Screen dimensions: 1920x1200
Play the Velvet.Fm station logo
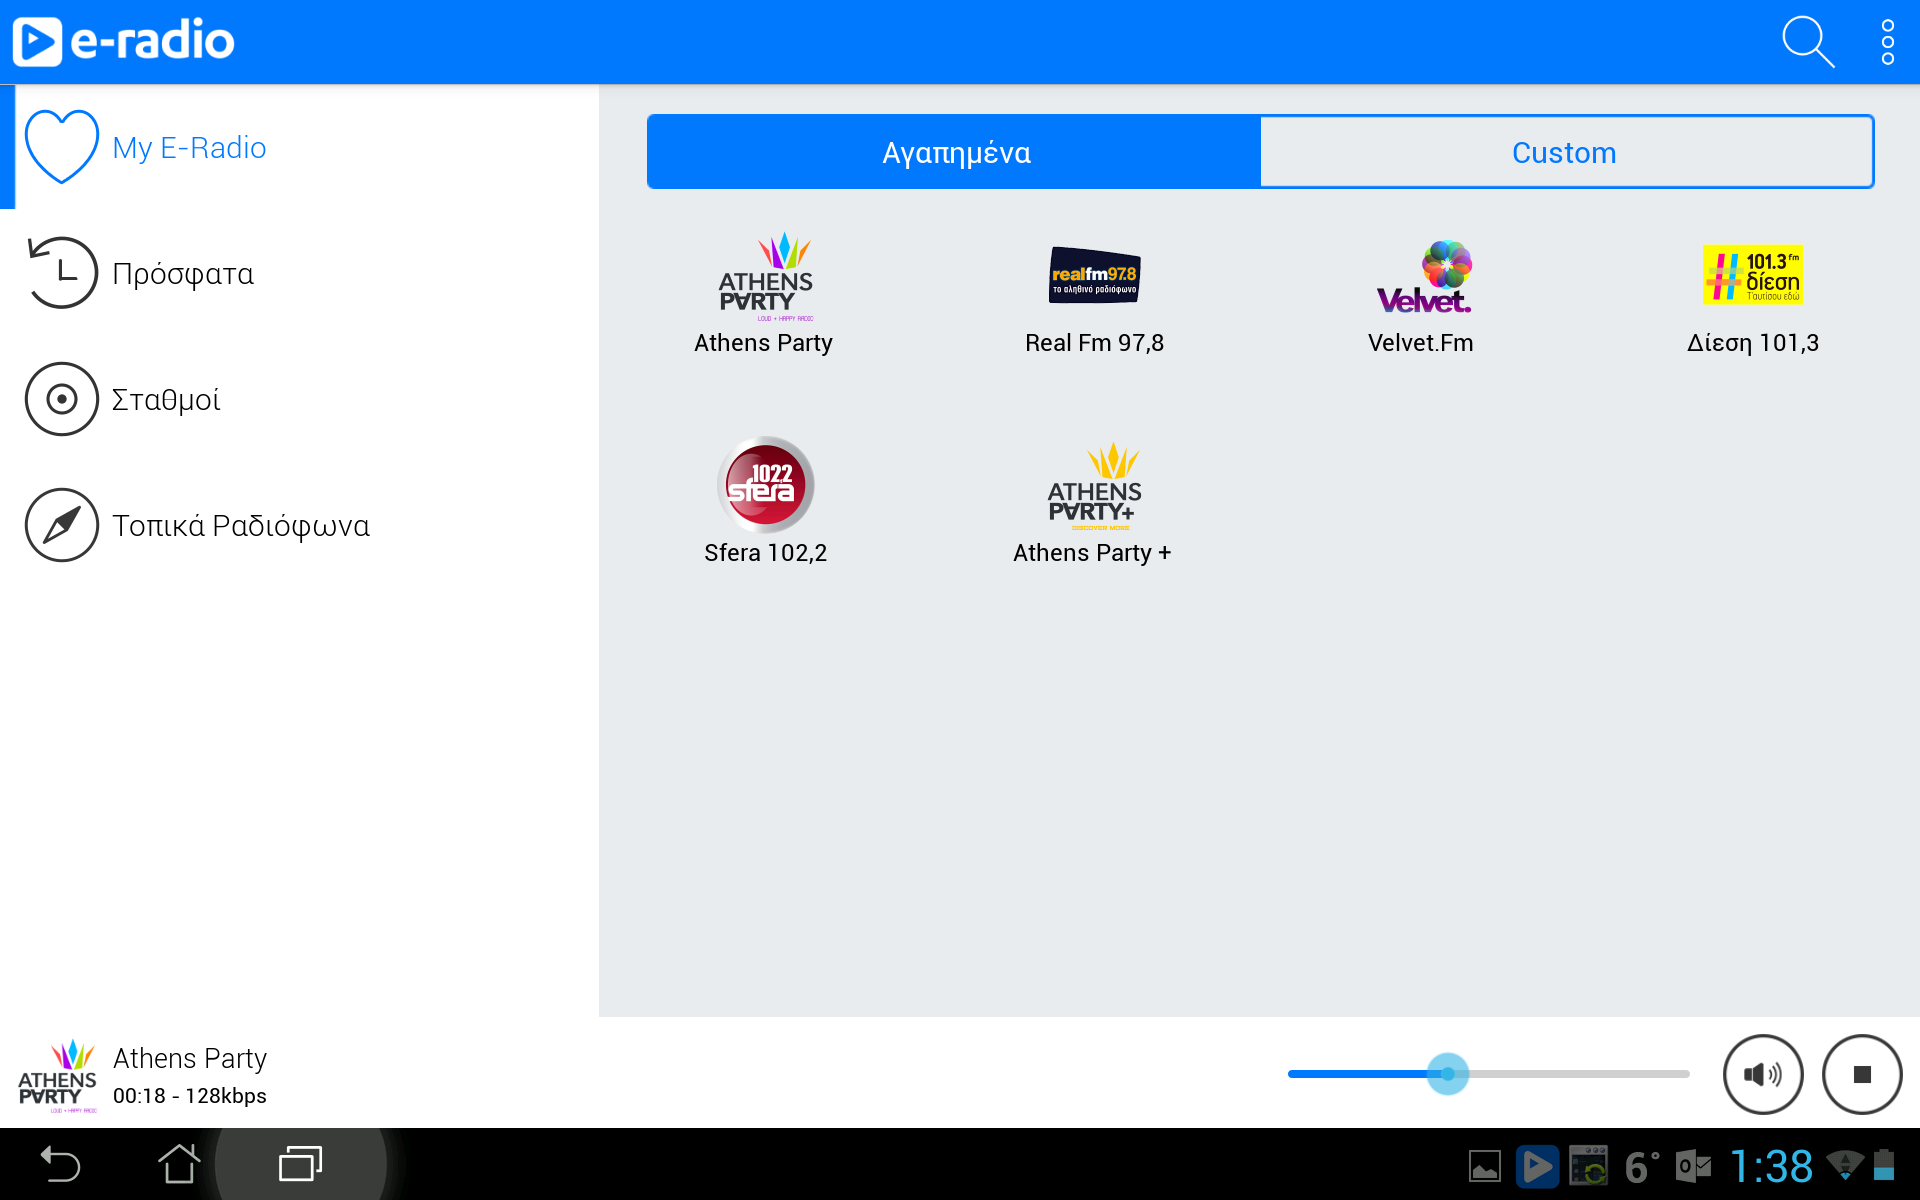[1424, 277]
